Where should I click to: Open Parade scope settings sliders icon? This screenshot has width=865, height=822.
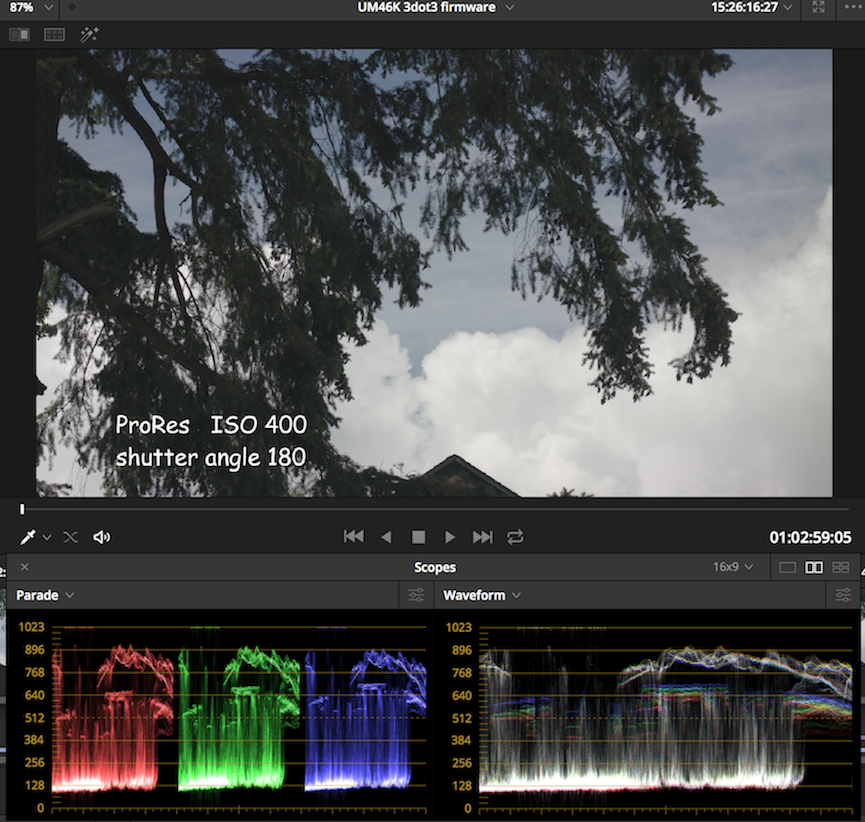417,595
